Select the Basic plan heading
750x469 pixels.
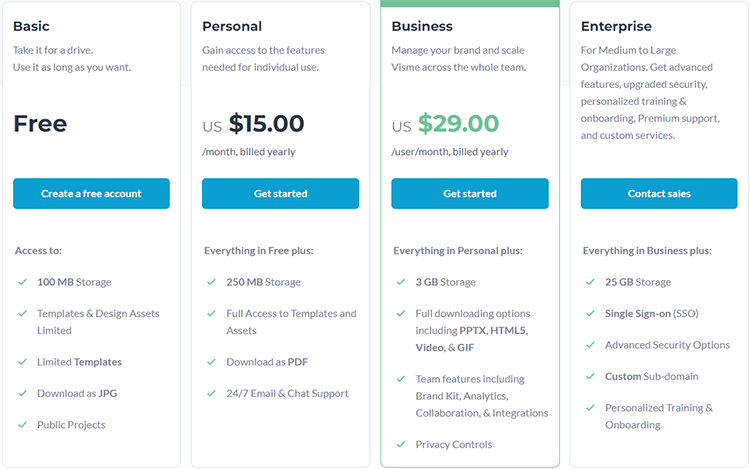click(x=31, y=26)
